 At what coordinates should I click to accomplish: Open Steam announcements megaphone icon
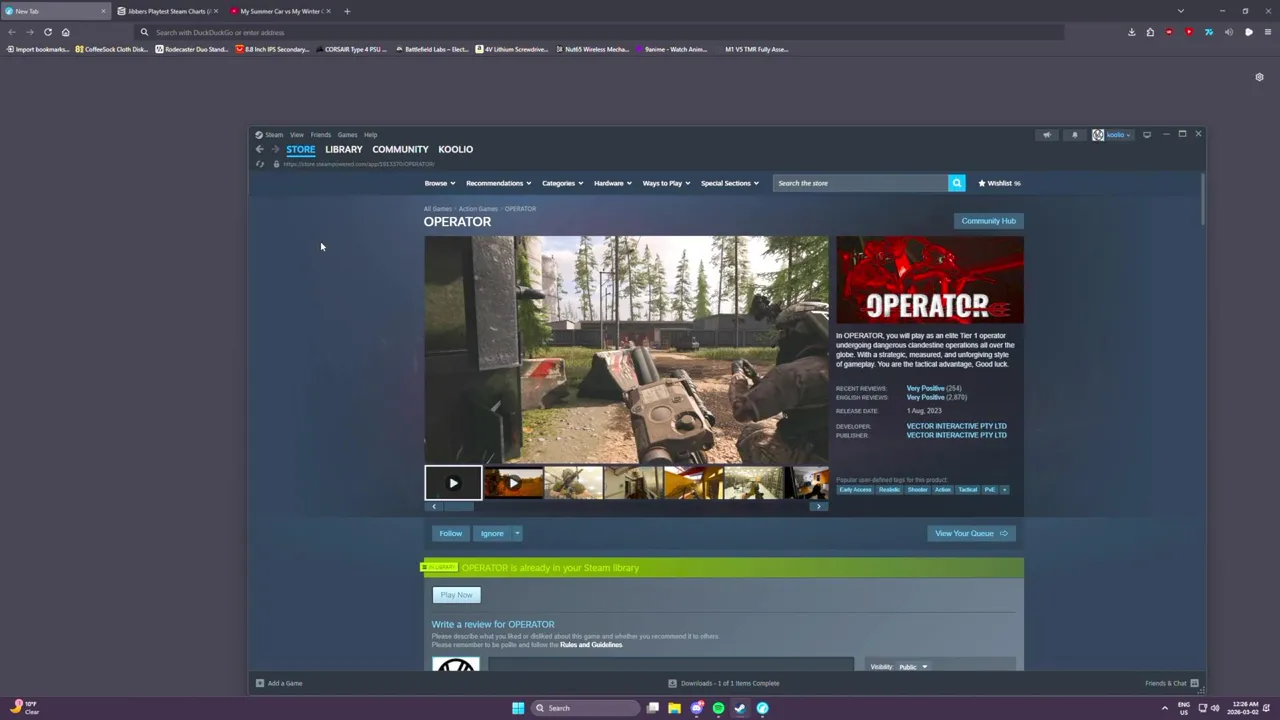(x=1047, y=135)
